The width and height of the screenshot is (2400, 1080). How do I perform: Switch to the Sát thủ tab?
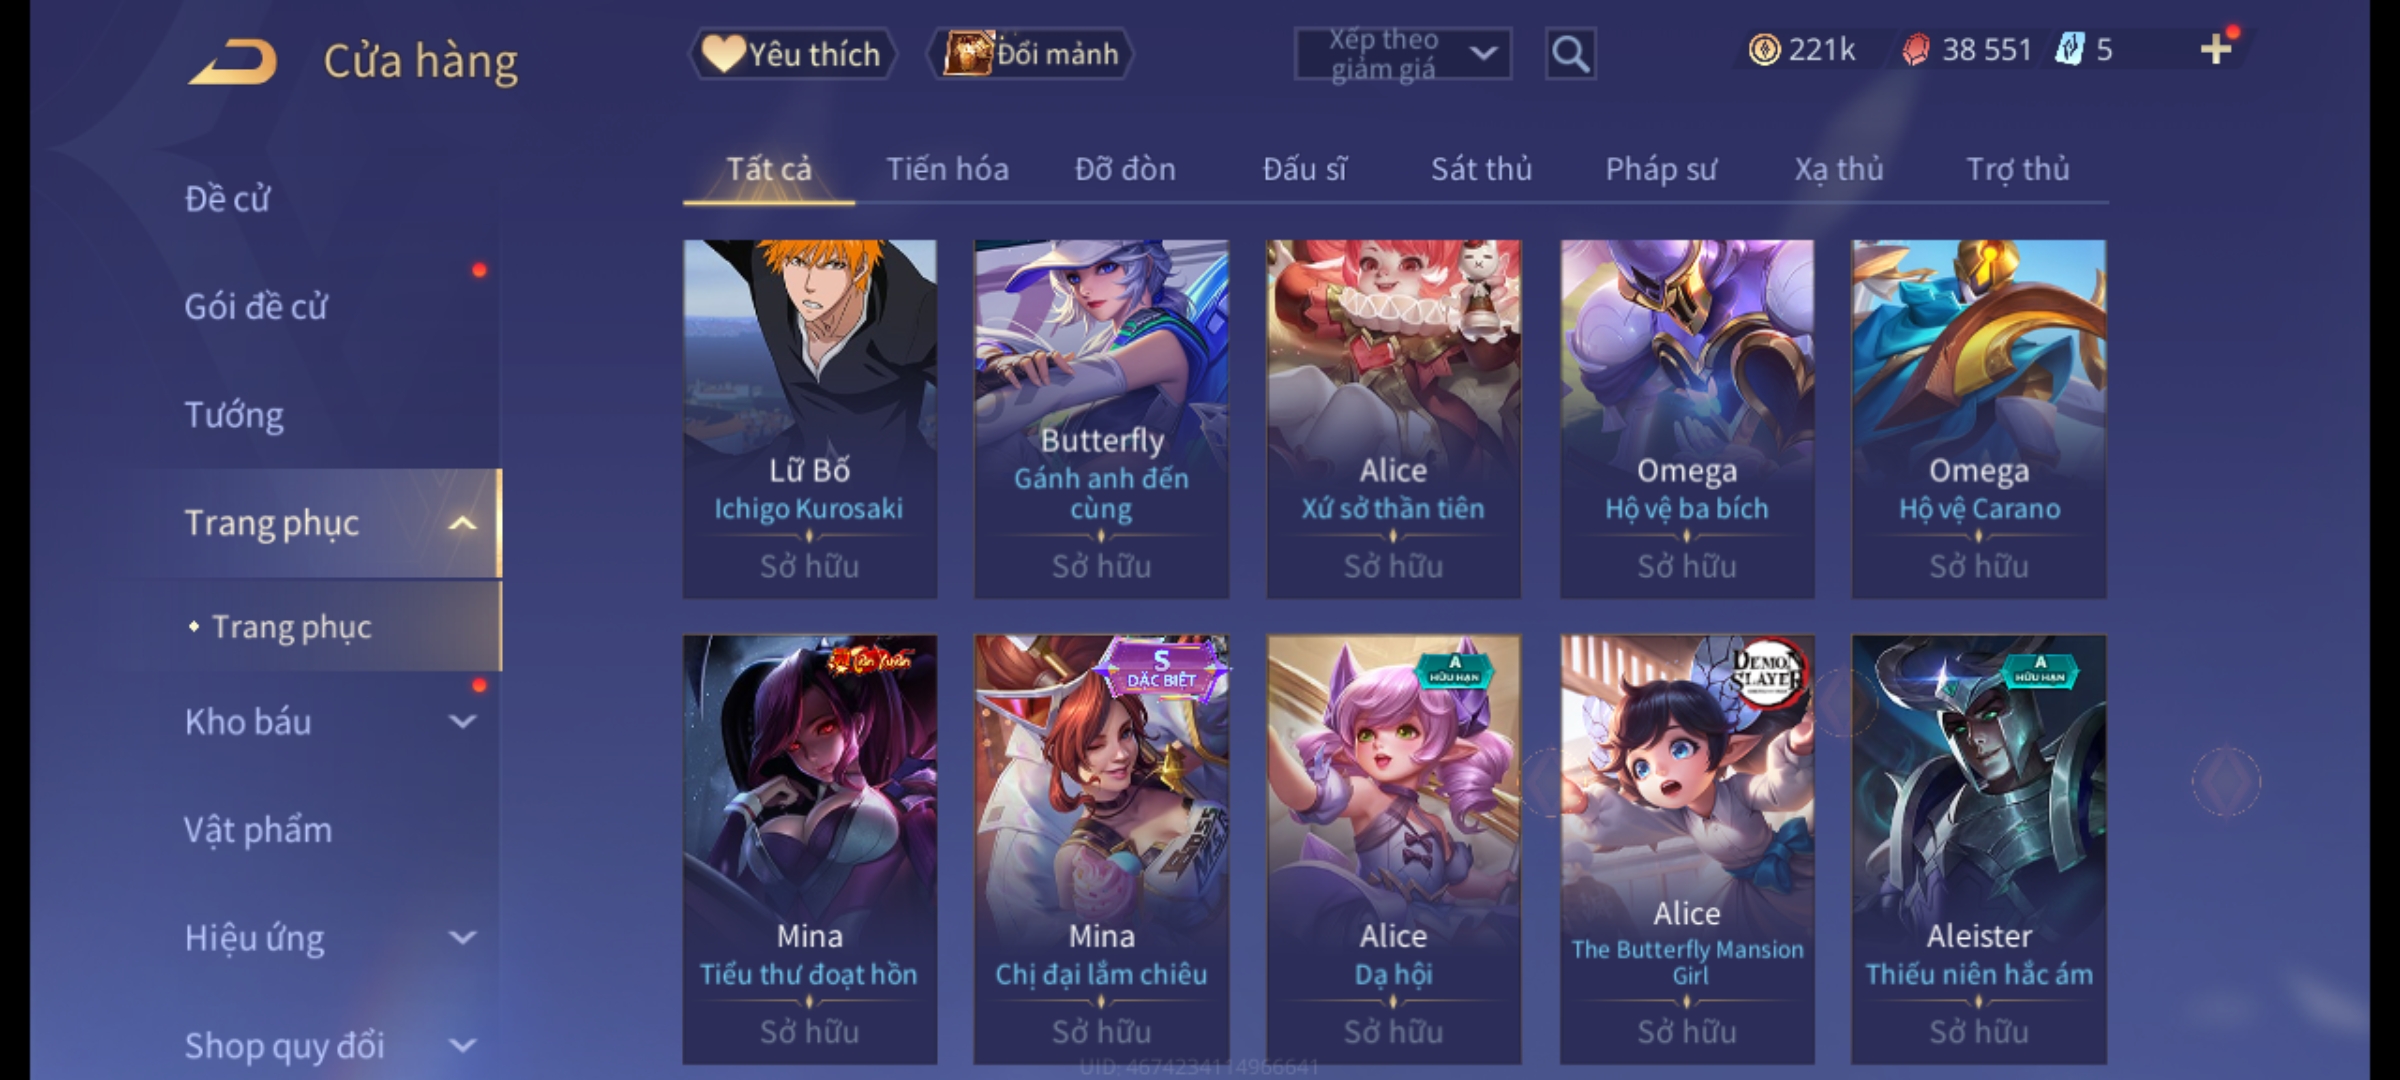pos(1481,169)
